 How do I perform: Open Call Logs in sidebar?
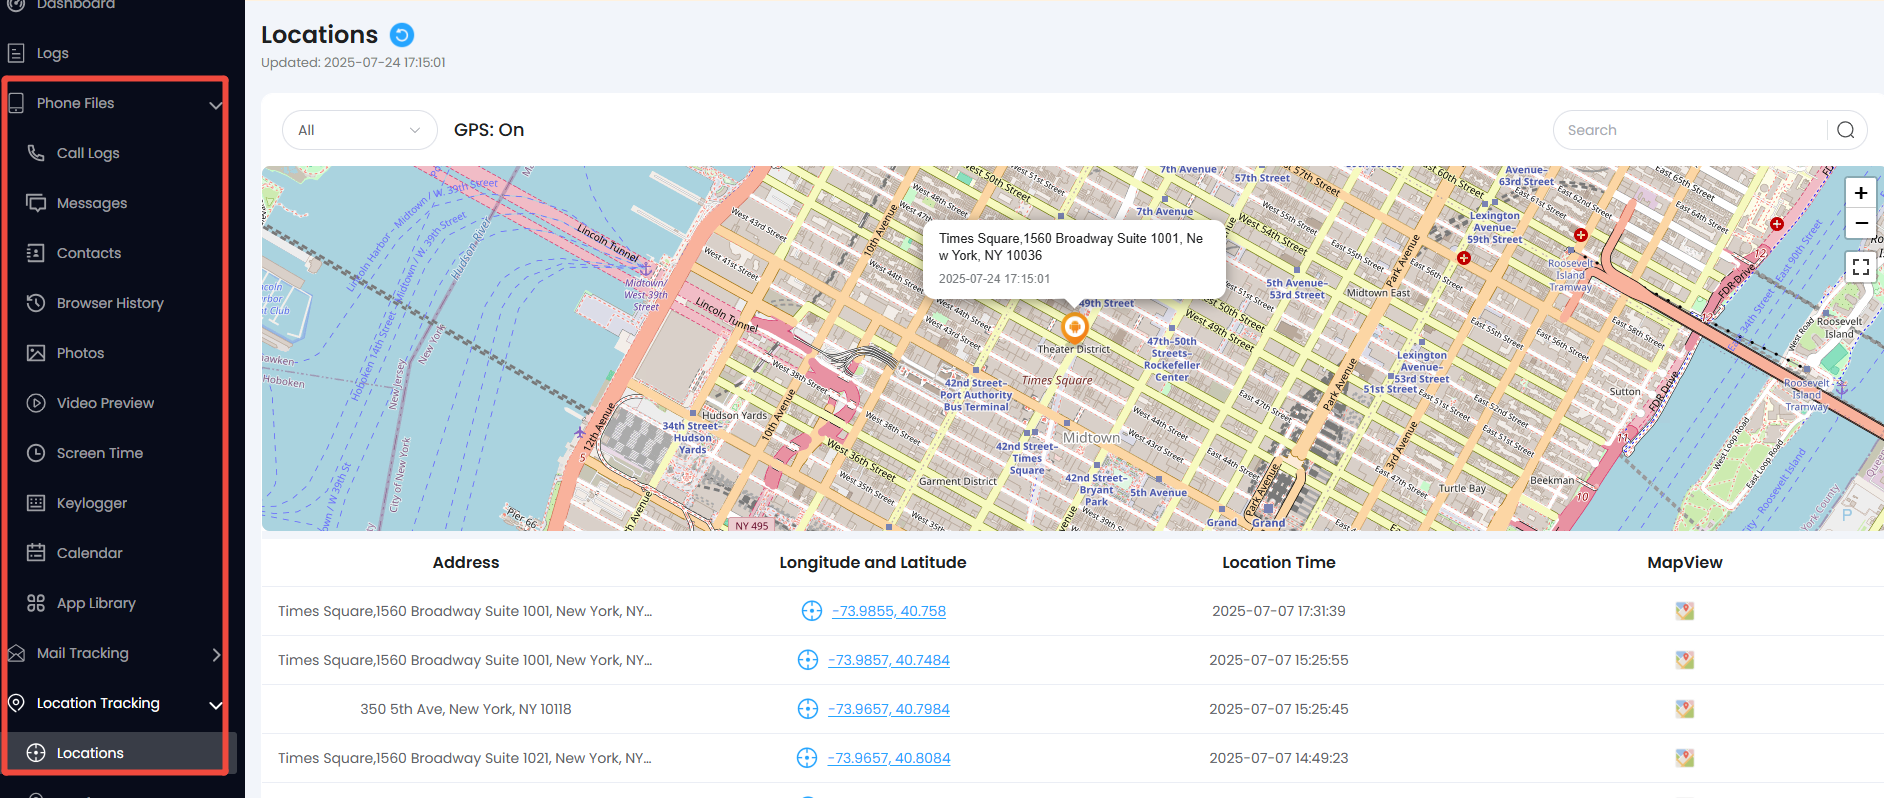pyautogui.click(x=88, y=153)
